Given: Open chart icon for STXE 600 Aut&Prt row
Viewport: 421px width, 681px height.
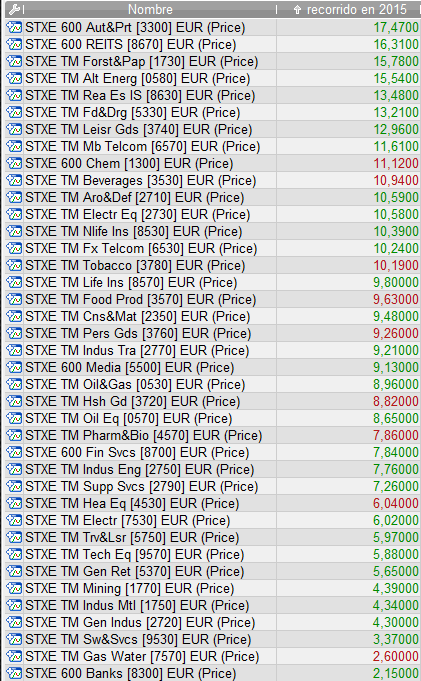Looking at the screenshot, I should pos(14,28).
